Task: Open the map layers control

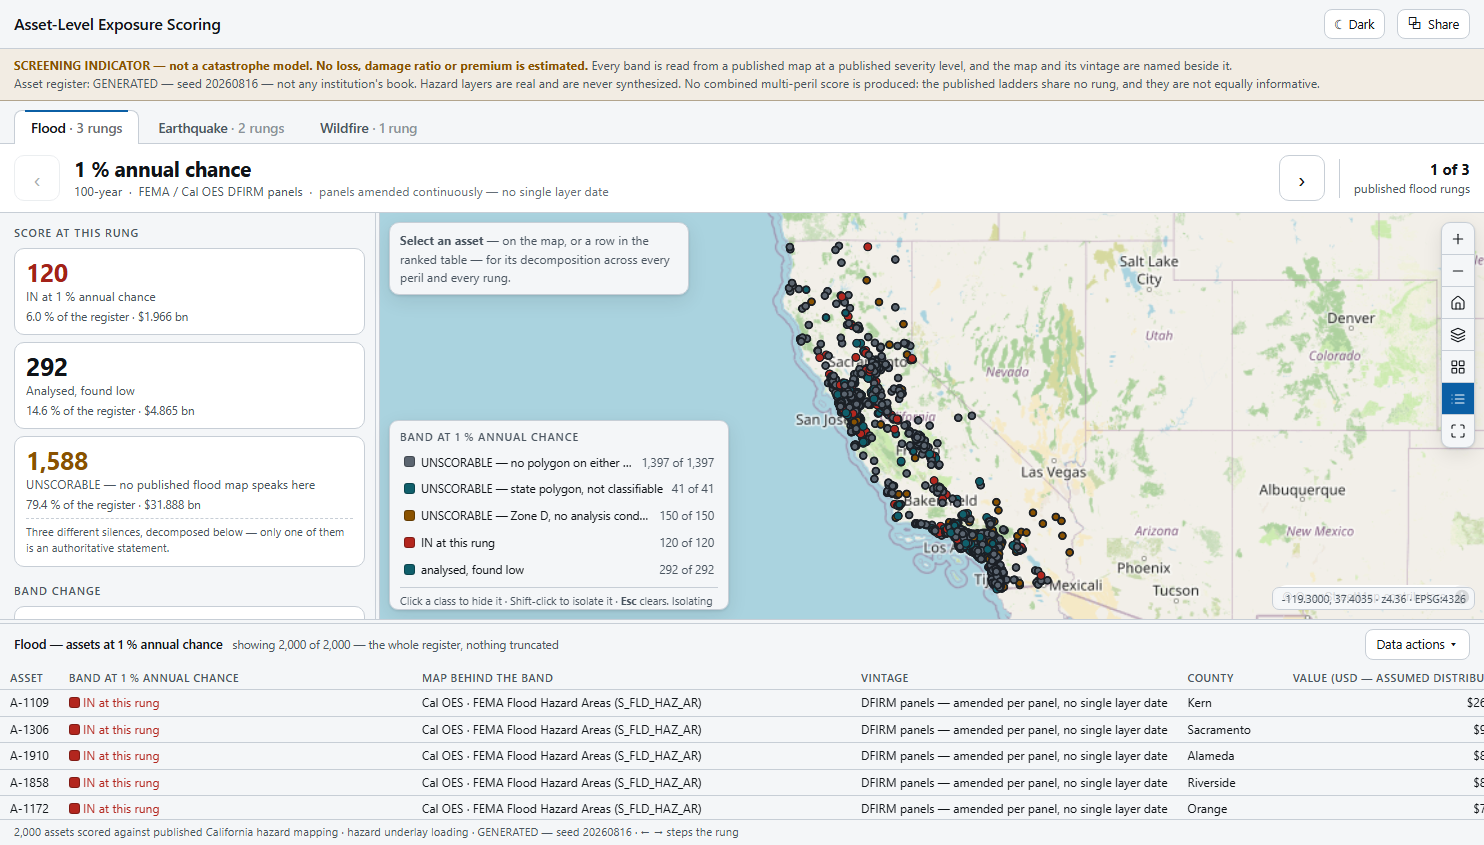Action: [1457, 335]
